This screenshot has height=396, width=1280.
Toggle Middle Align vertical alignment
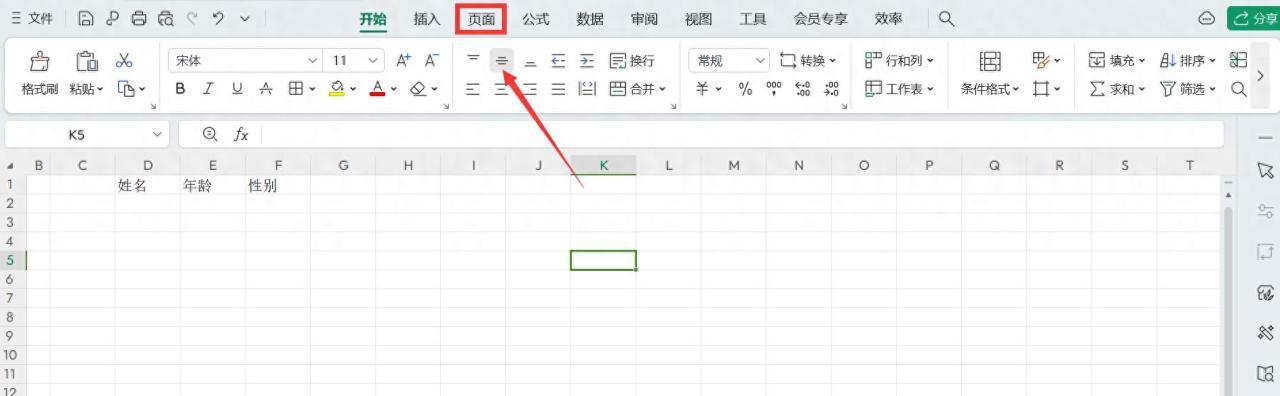click(502, 61)
